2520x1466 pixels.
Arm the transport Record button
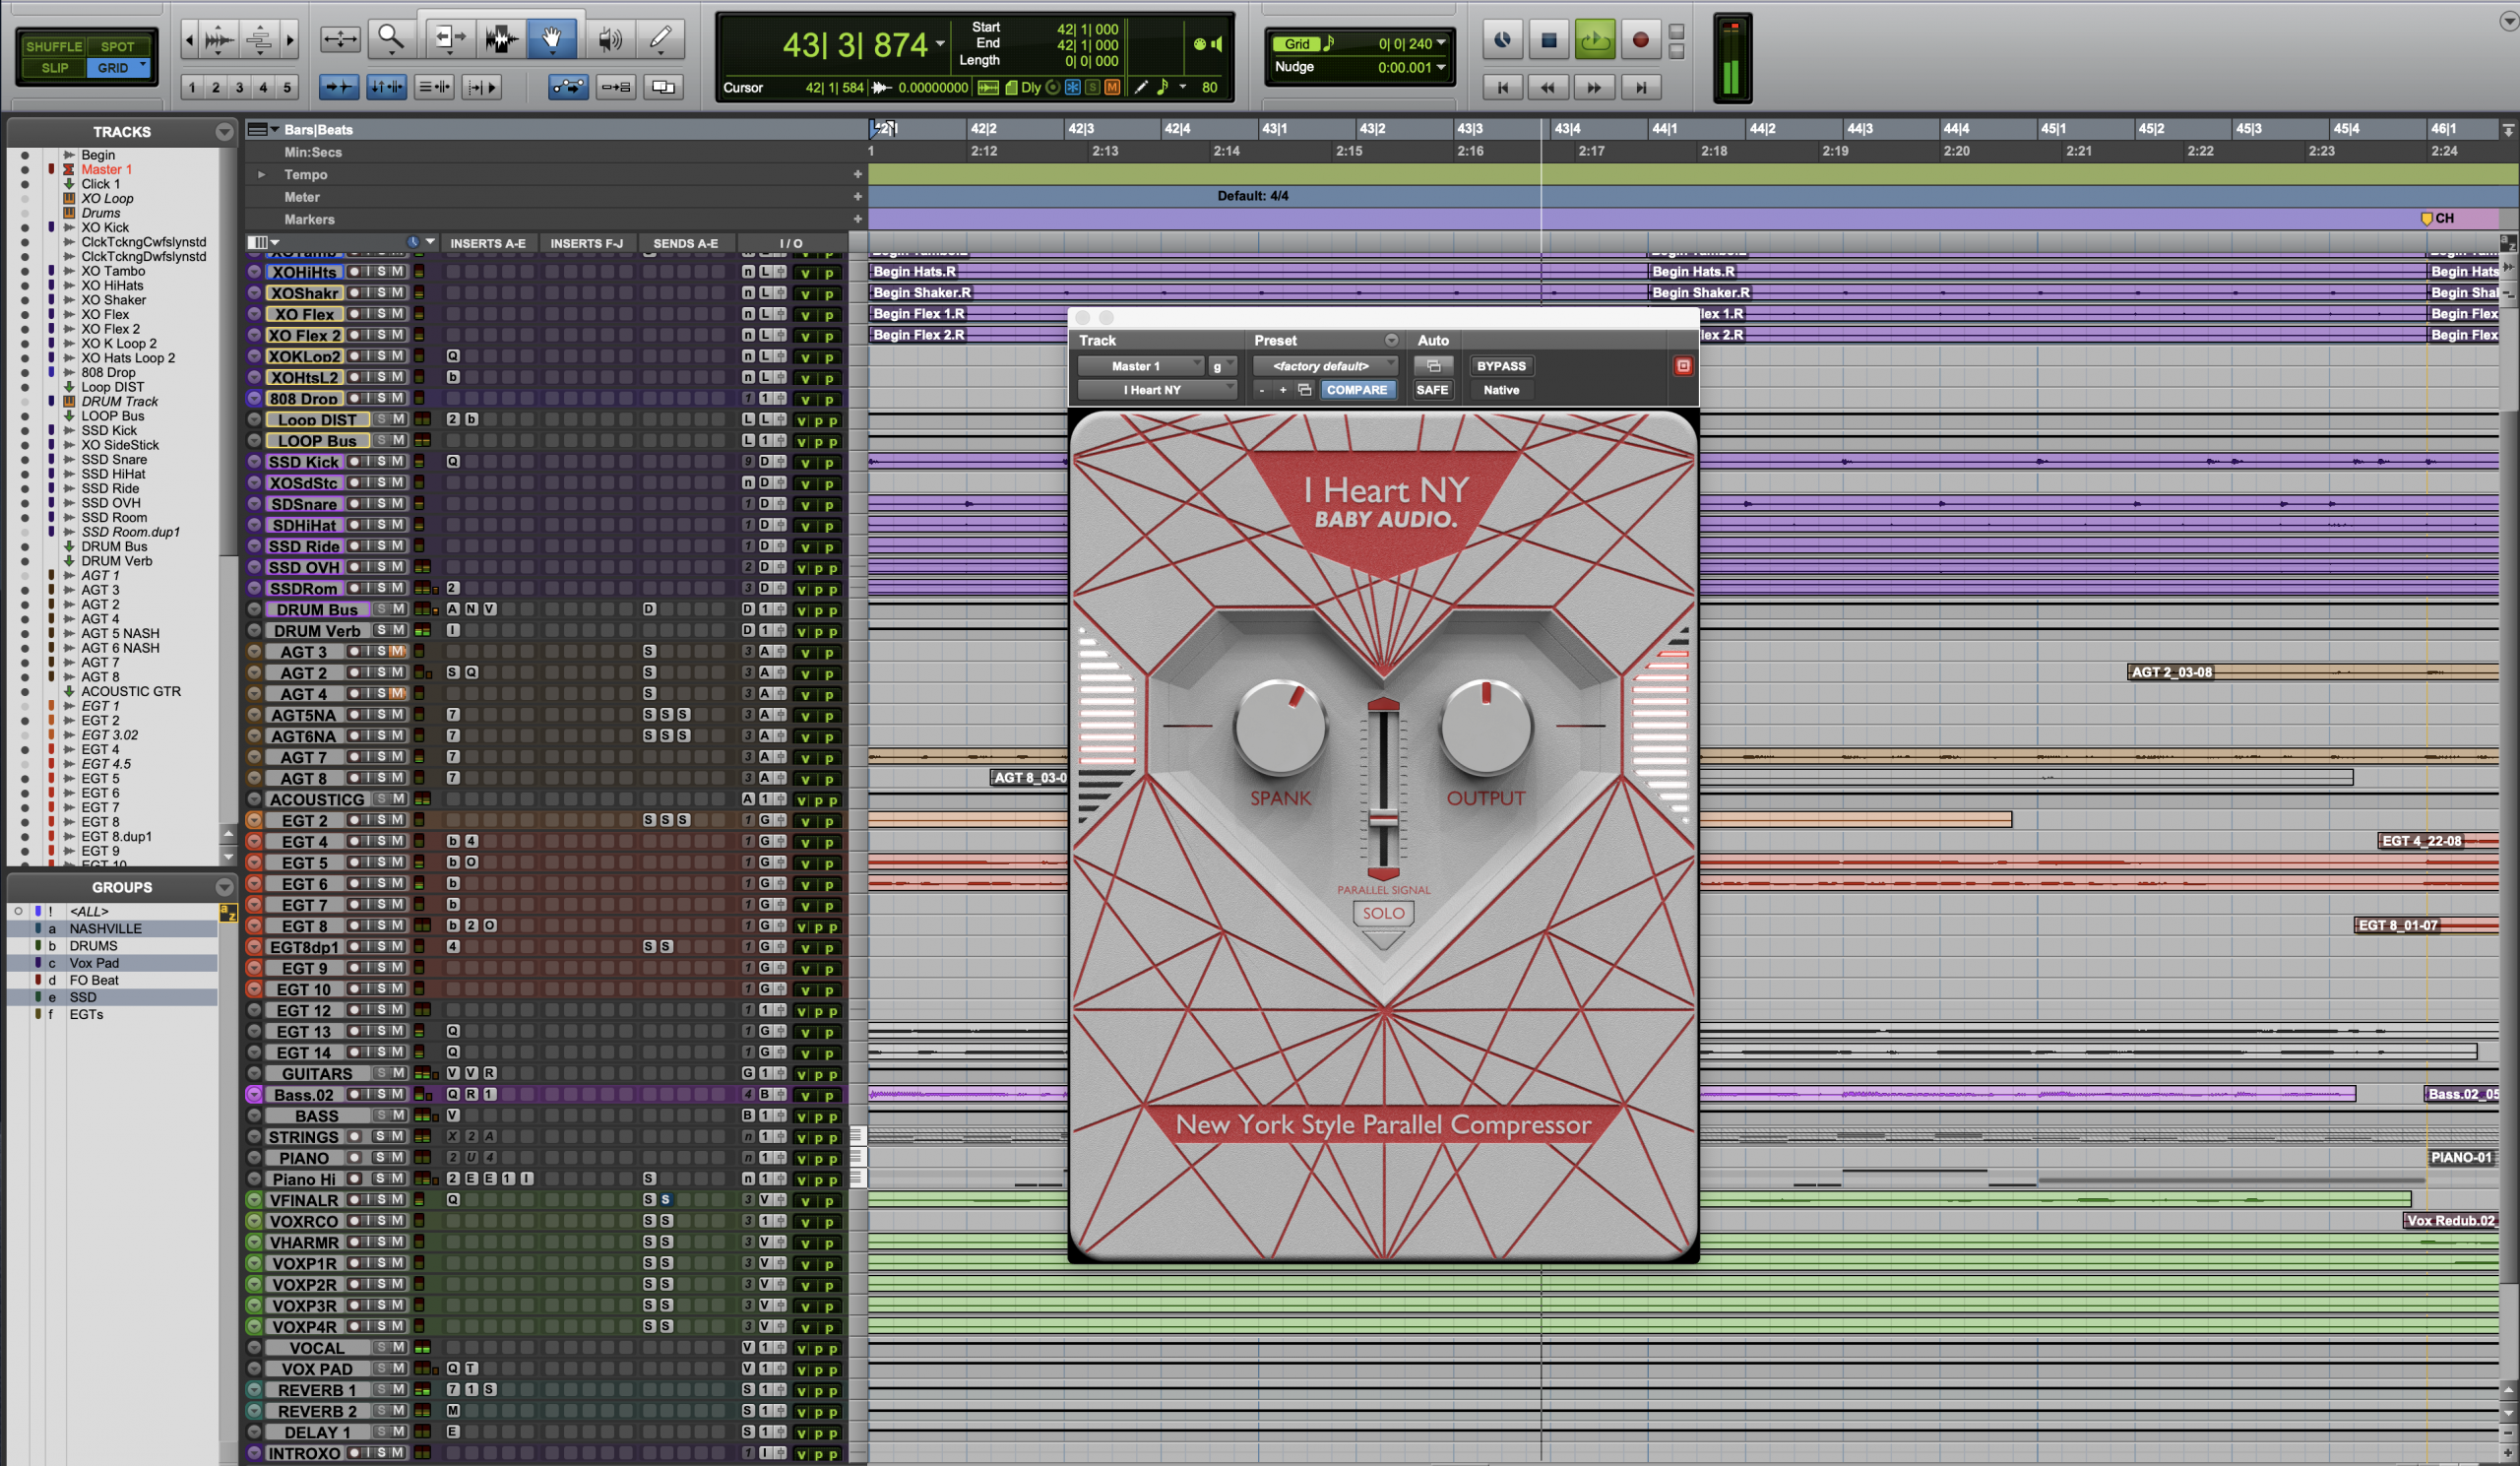pos(1640,40)
